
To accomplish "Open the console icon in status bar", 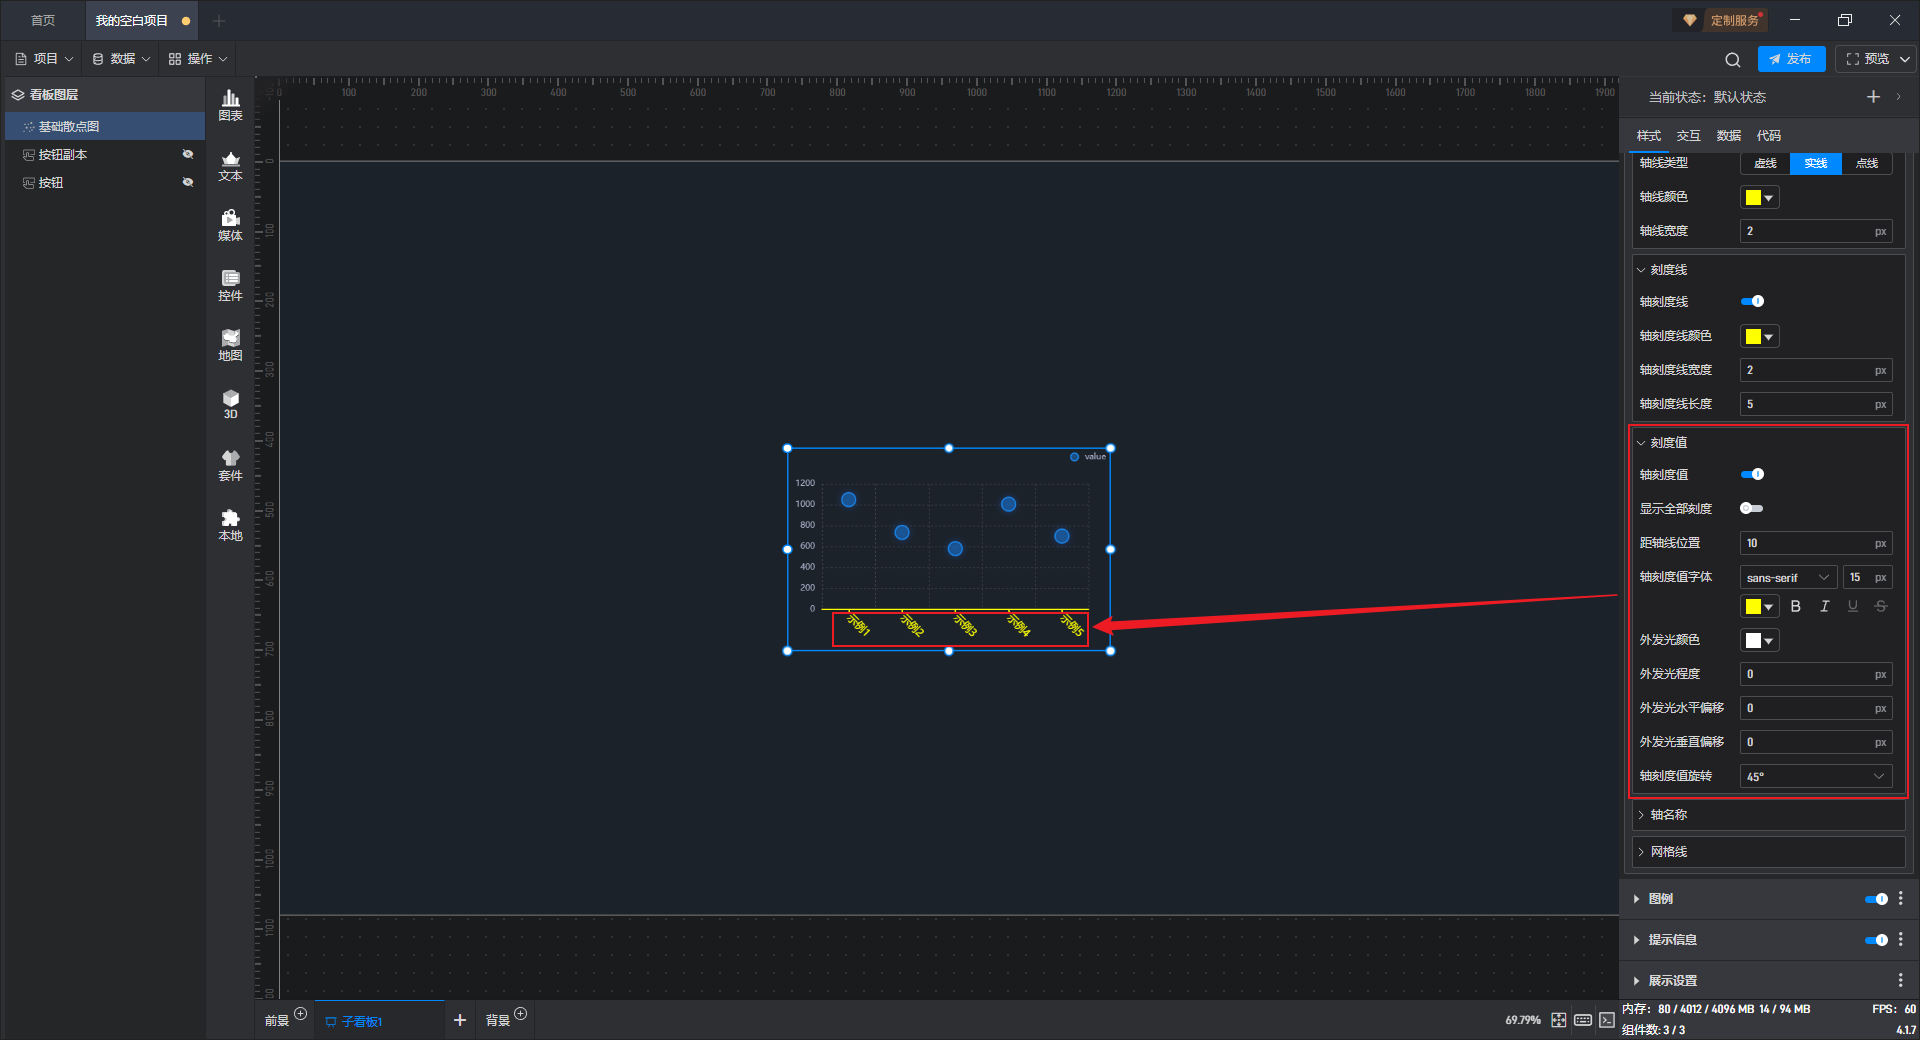I will point(1607,1020).
